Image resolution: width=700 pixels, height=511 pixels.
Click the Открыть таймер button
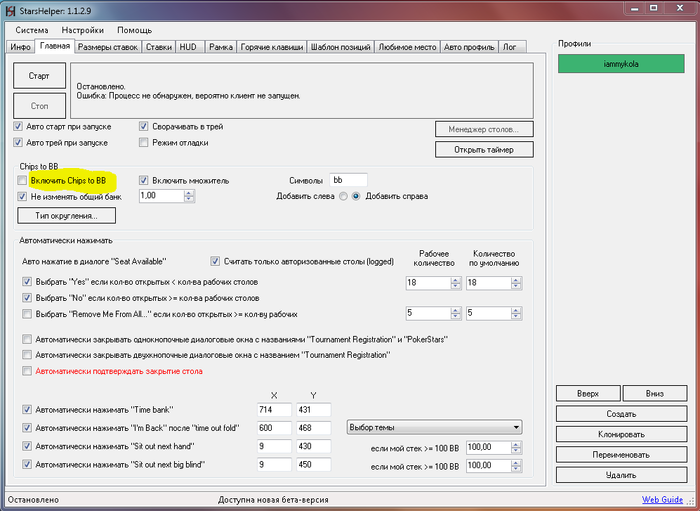484,150
